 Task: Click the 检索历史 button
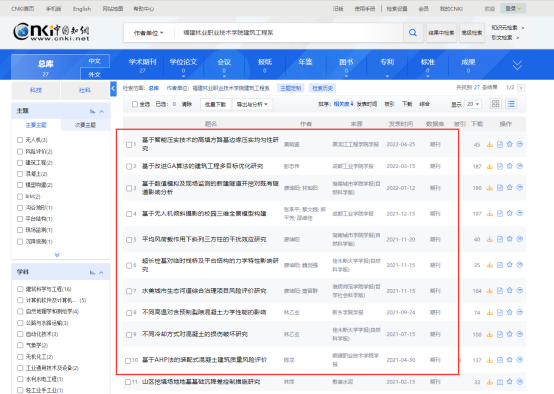[x=322, y=88]
